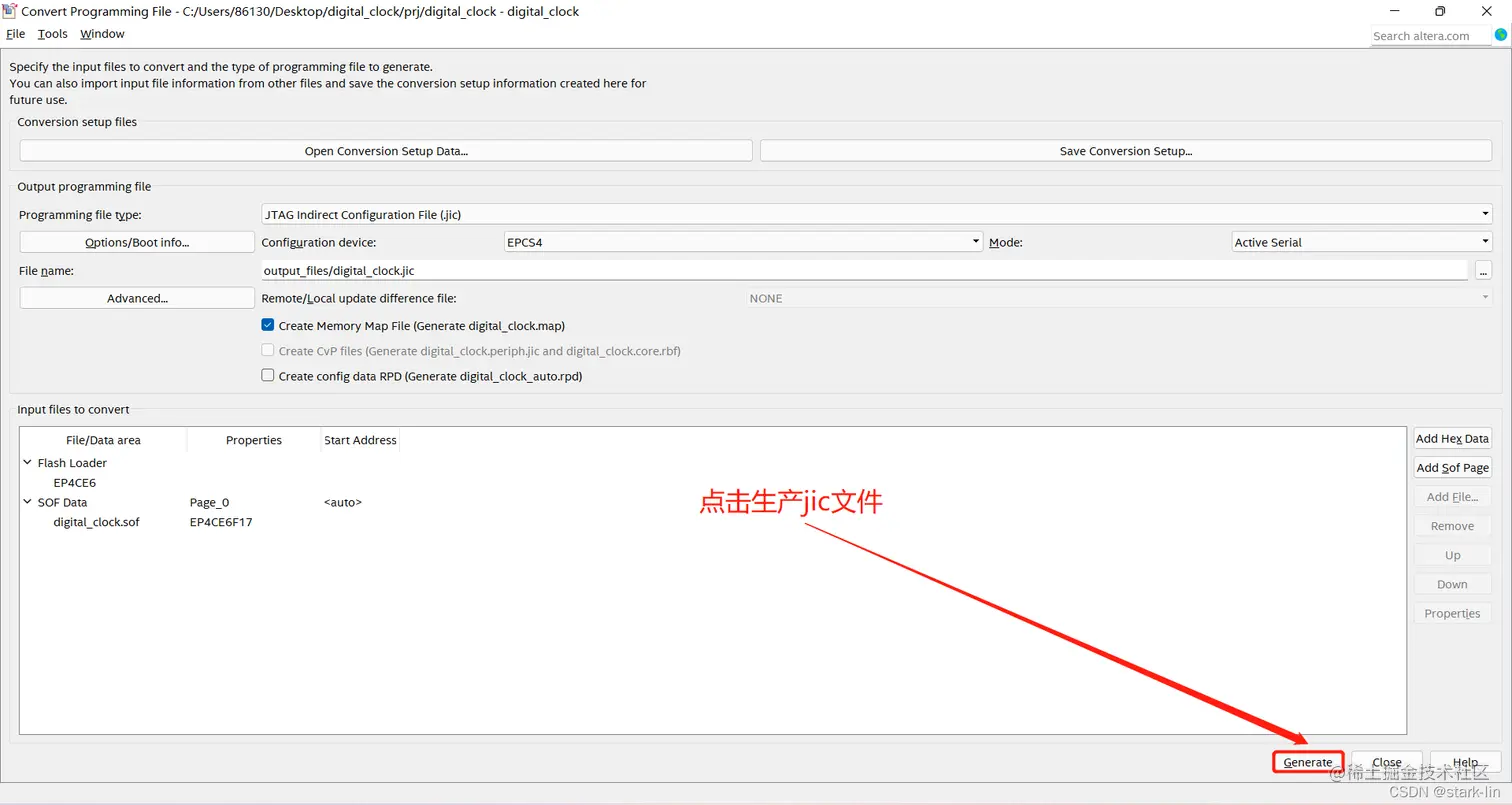Click the Start Address column header
The height and width of the screenshot is (805, 1512).
[x=360, y=440]
